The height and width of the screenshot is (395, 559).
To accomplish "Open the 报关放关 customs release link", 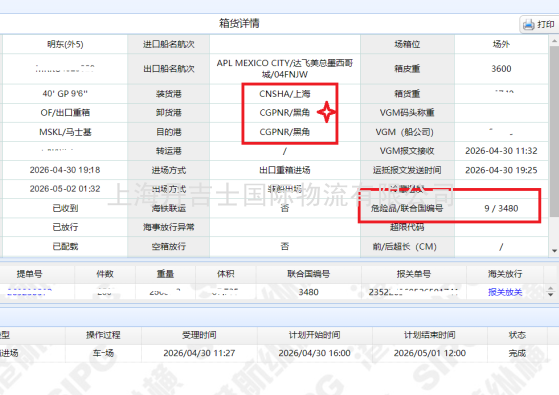I will tap(505, 292).
